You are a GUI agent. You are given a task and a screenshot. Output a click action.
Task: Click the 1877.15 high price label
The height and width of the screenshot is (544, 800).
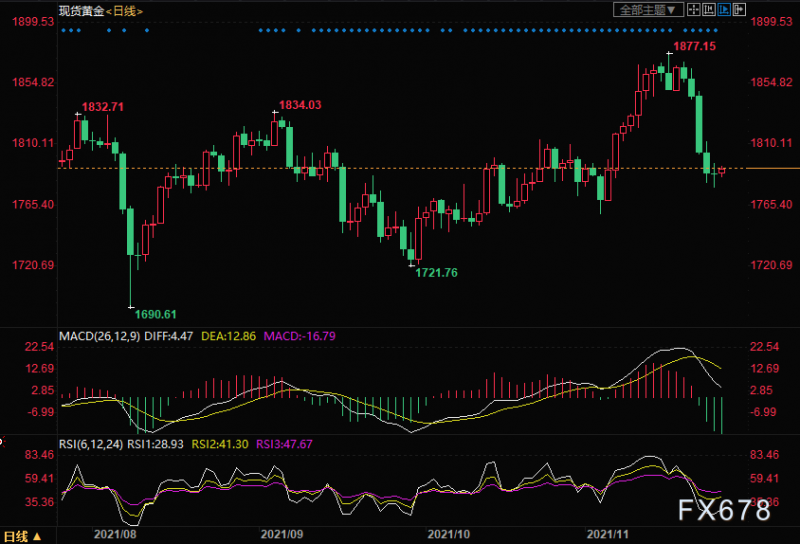point(694,46)
